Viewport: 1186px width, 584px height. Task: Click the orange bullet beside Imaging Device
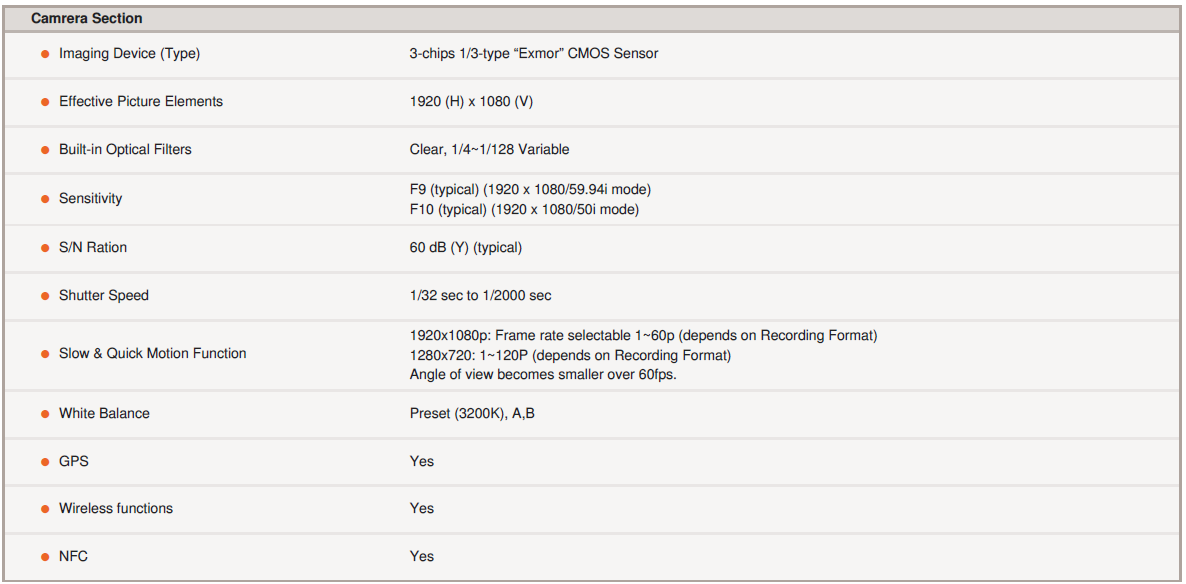[45, 54]
